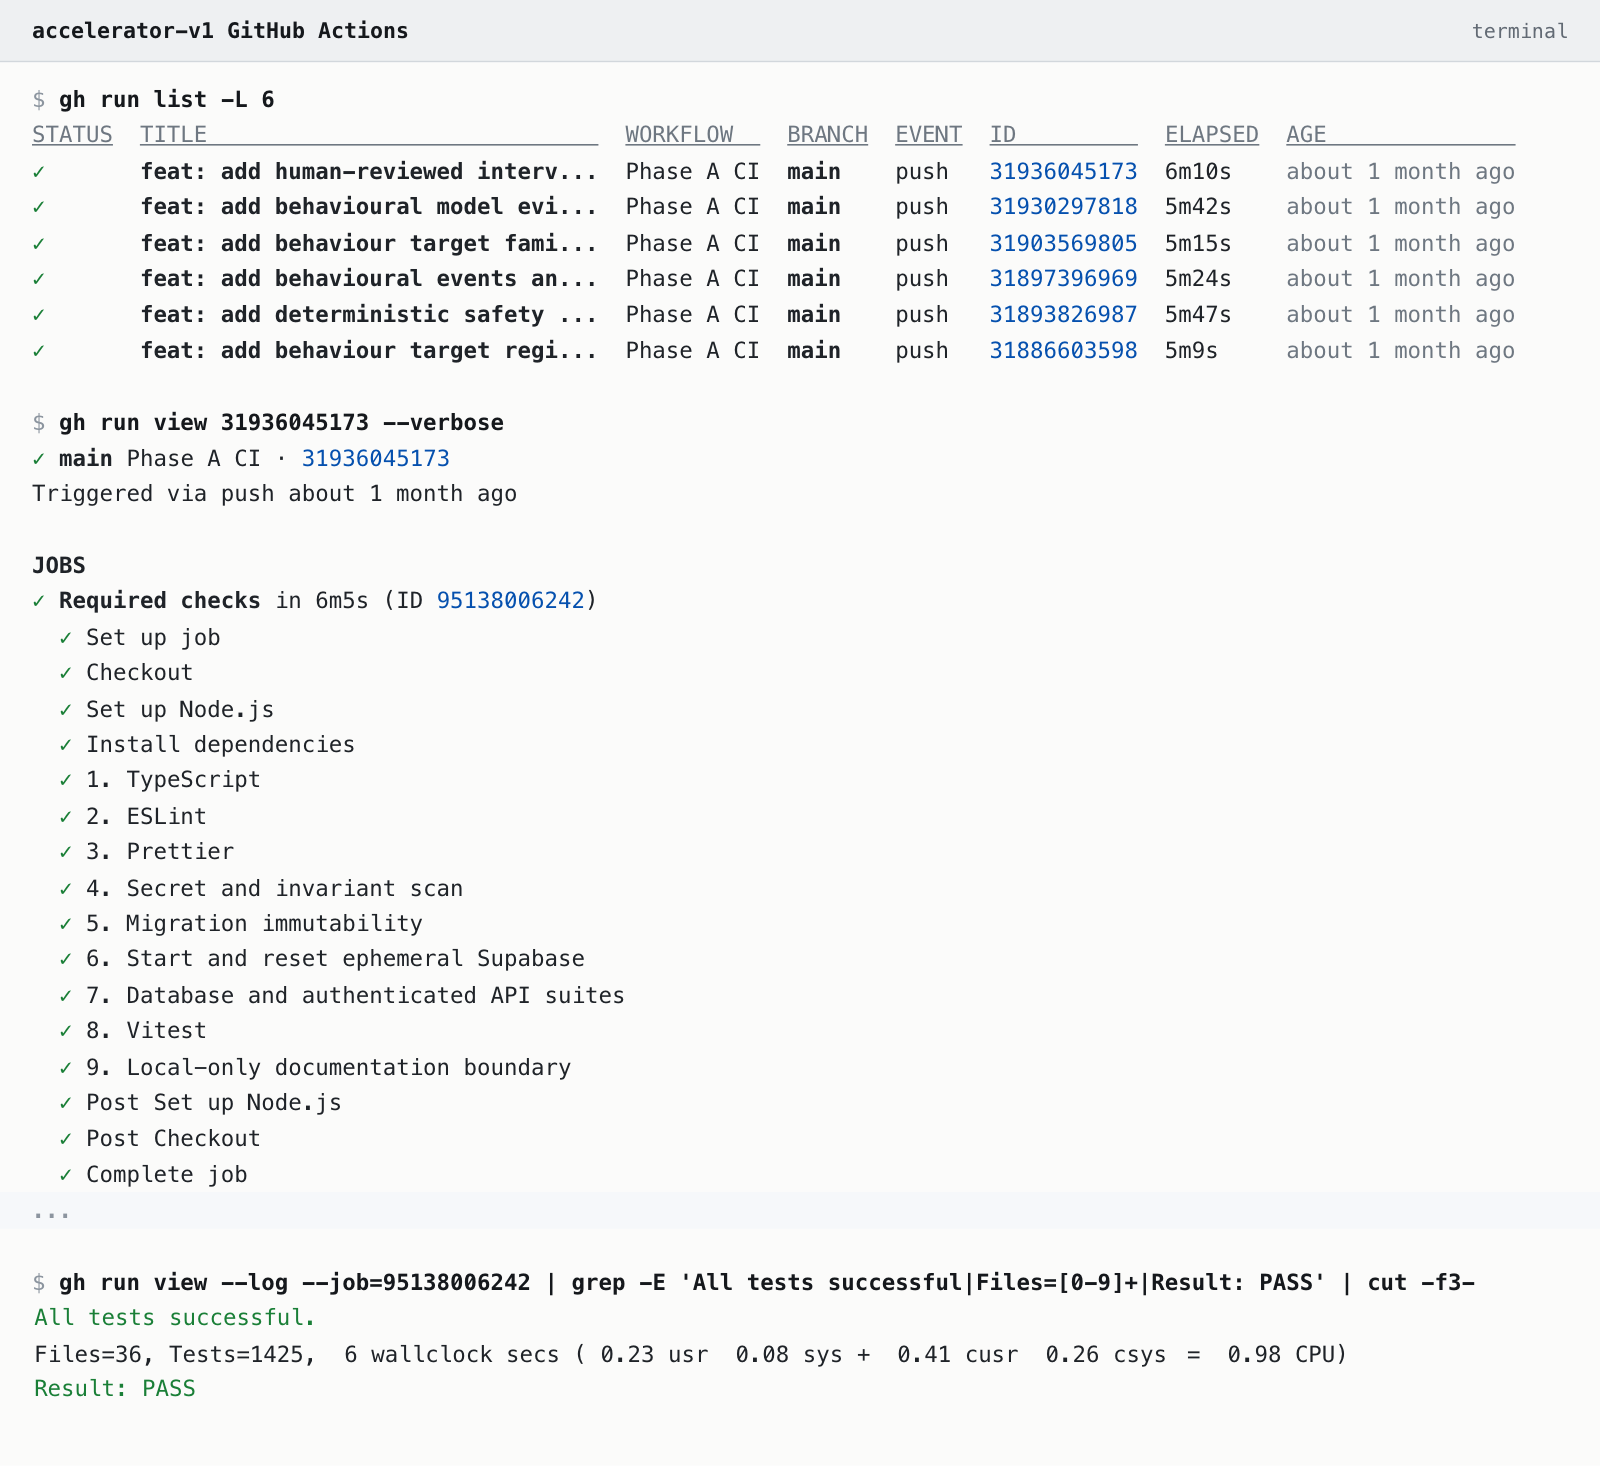Select title 'feat: add human-reviewed interv...'

click(369, 171)
